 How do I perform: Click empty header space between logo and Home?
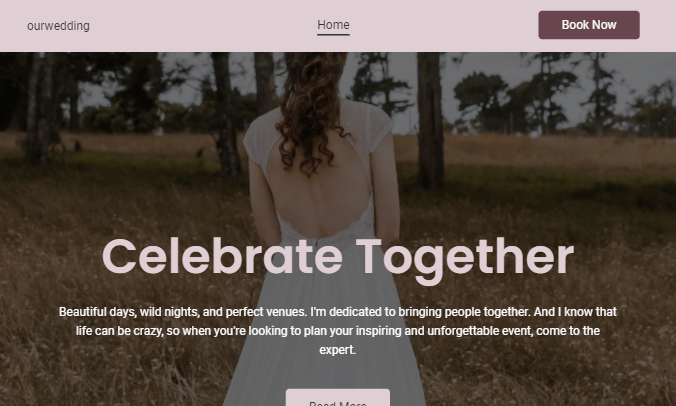tap(203, 26)
